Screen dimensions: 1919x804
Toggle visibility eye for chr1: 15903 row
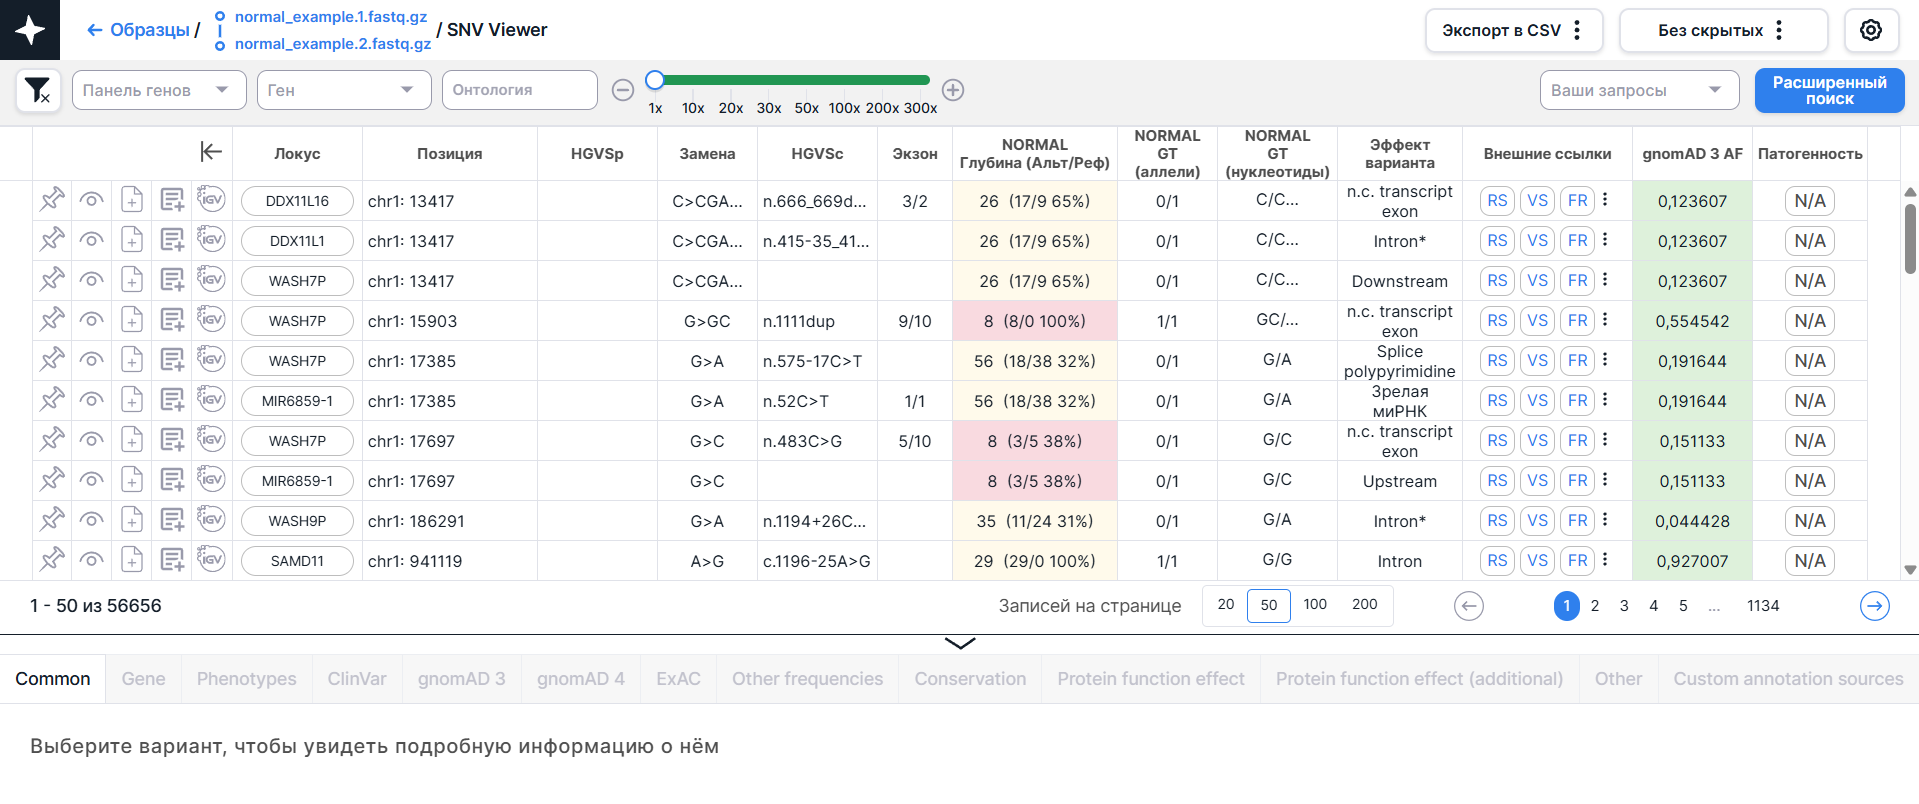[92, 320]
